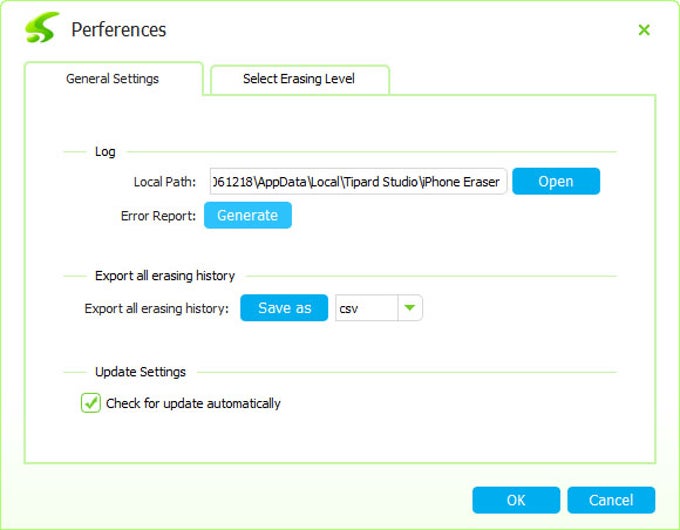Switch to the General Settings tab
680x530 pixels.
(112, 79)
